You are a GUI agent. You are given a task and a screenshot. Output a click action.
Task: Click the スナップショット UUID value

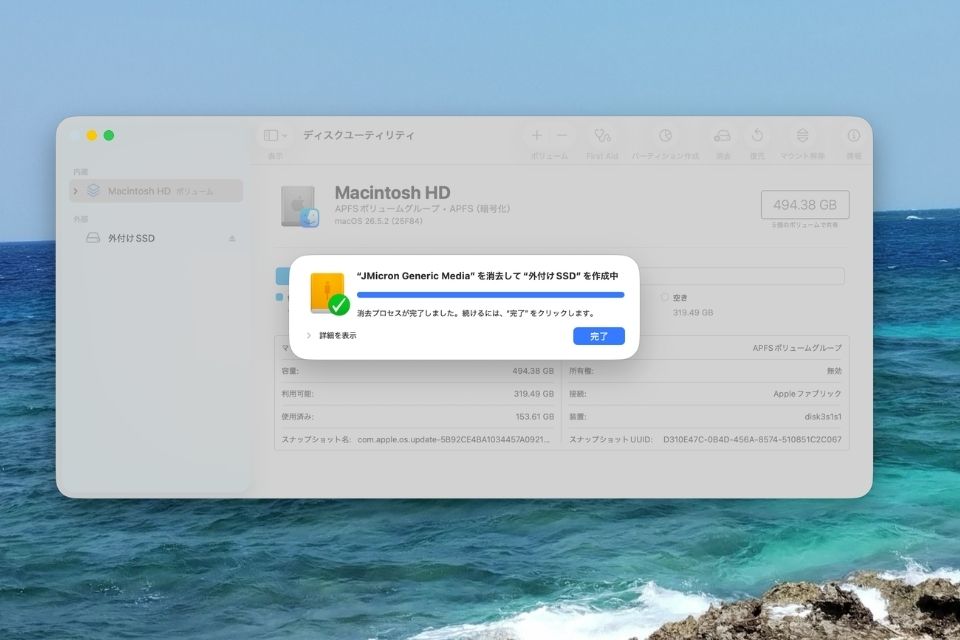(752, 439)
